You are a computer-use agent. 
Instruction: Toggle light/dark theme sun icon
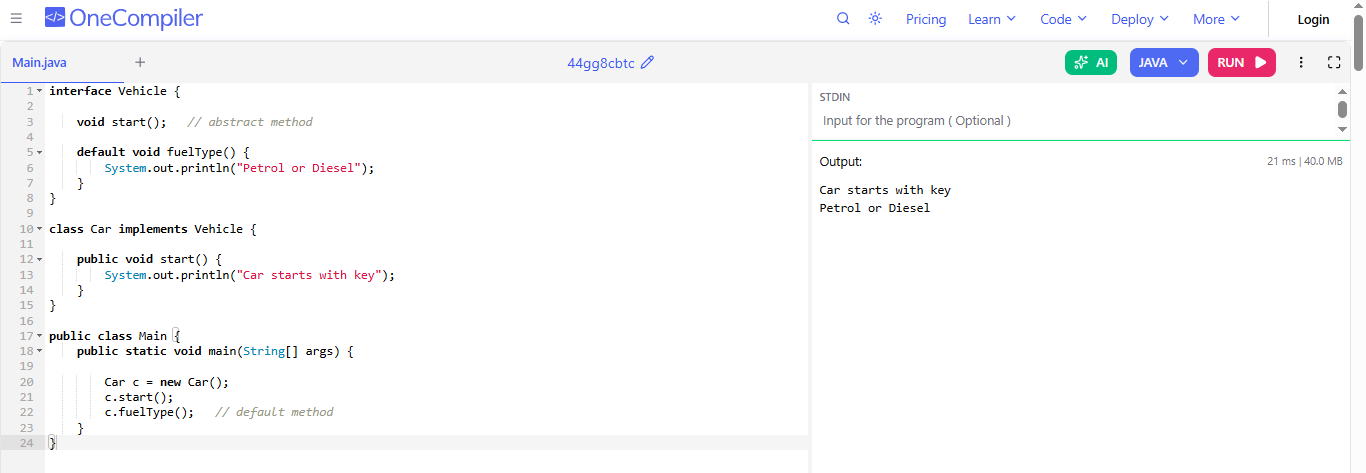pyautogui.click(x=875, y=19)
